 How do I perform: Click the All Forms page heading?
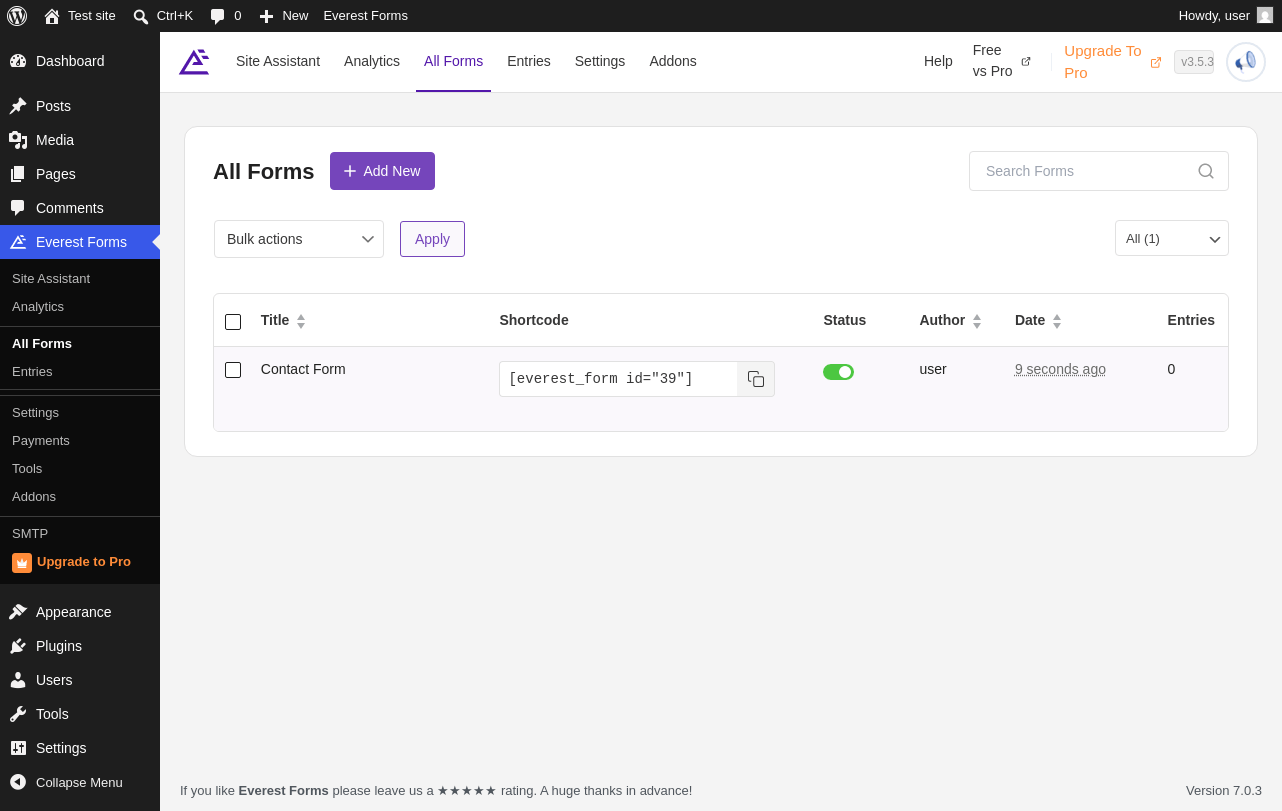pyautogui.click(x=264, y=172)
